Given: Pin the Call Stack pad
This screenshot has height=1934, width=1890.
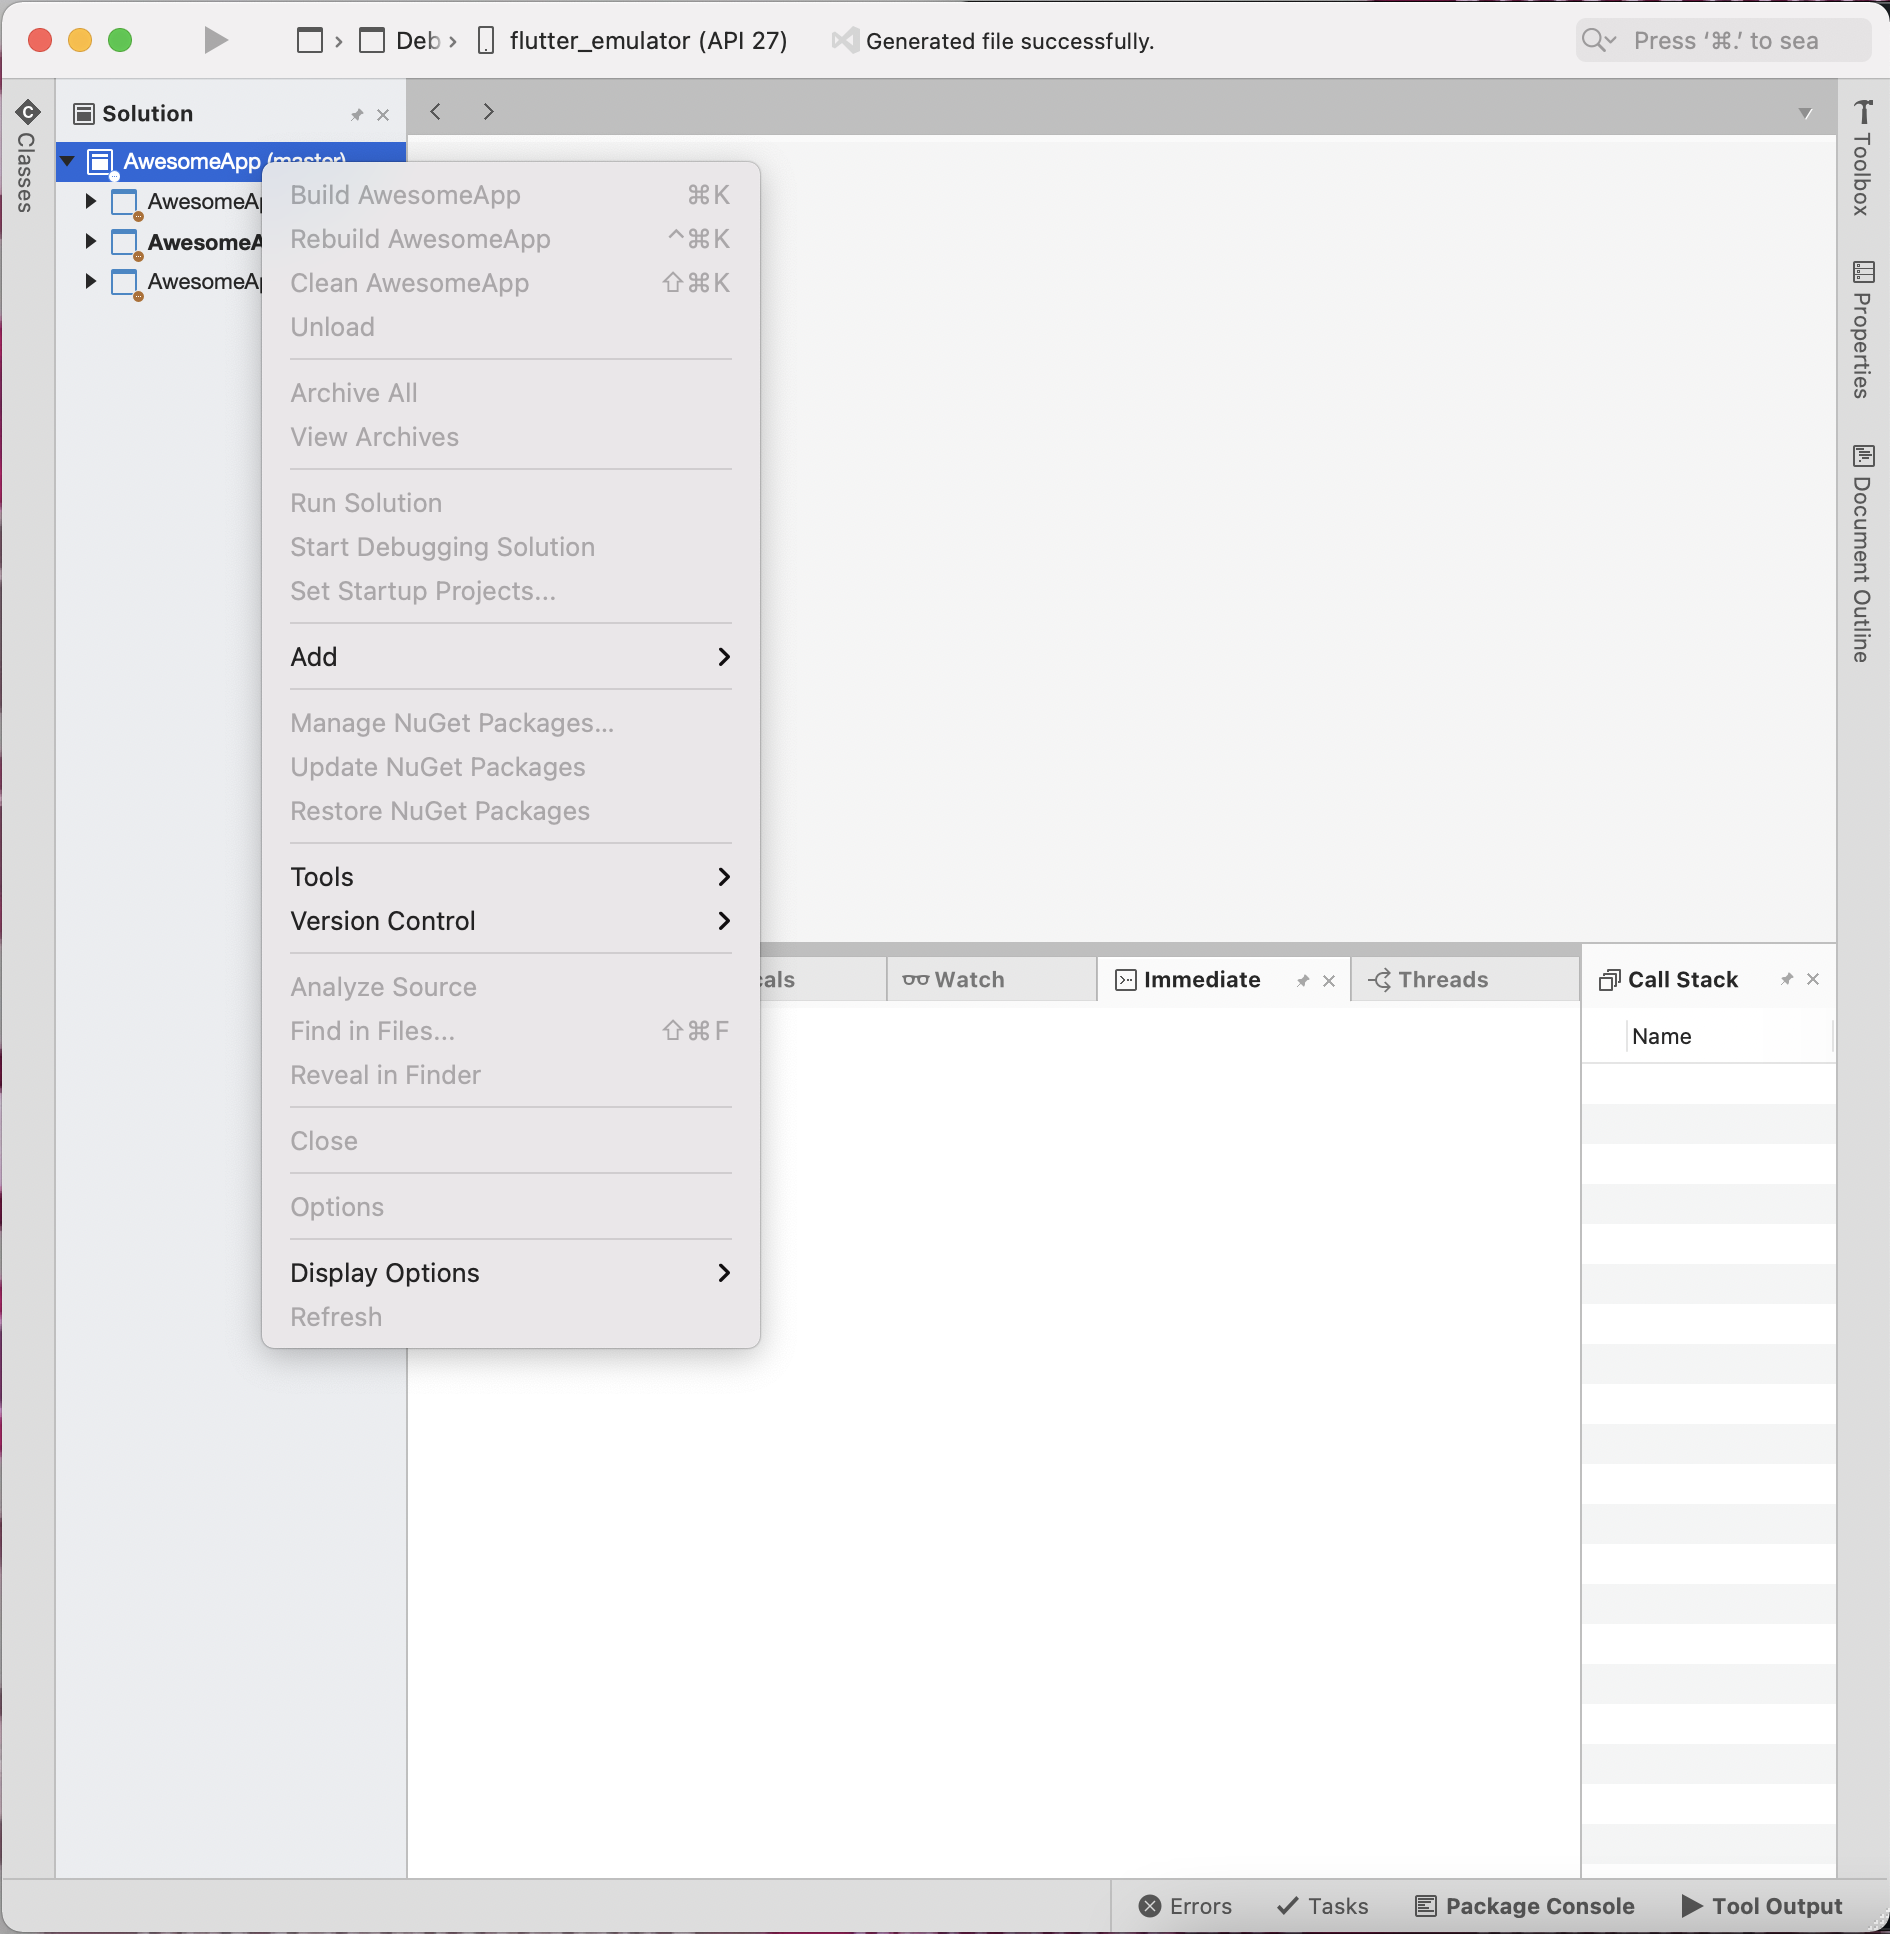Looking at the screenshot, I should (1786, 979).
